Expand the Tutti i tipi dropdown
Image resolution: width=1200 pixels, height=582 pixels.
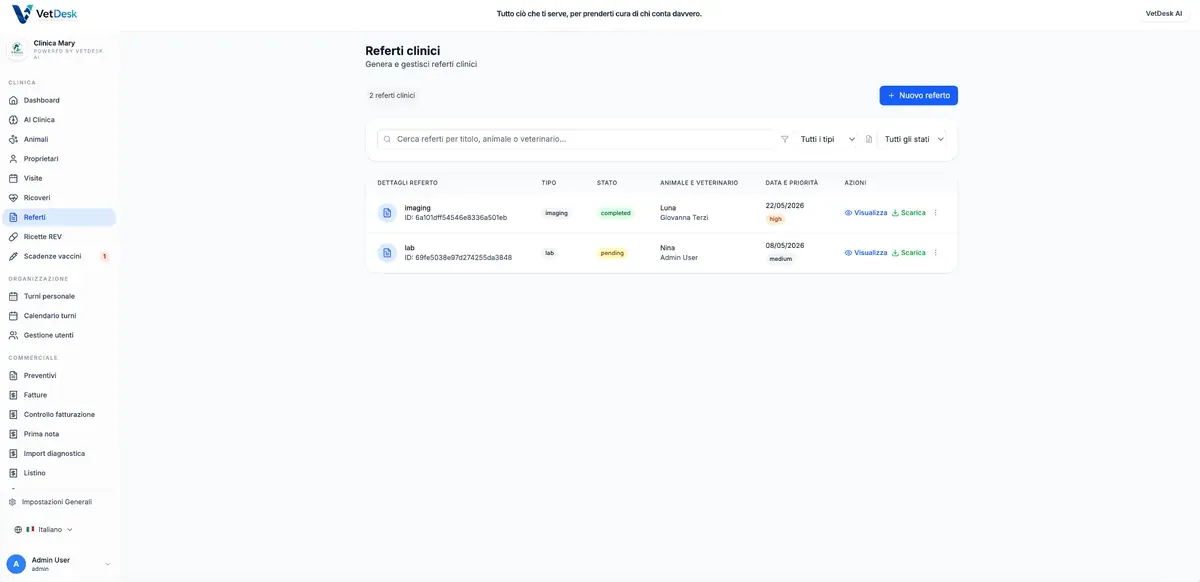coord(827,140)
